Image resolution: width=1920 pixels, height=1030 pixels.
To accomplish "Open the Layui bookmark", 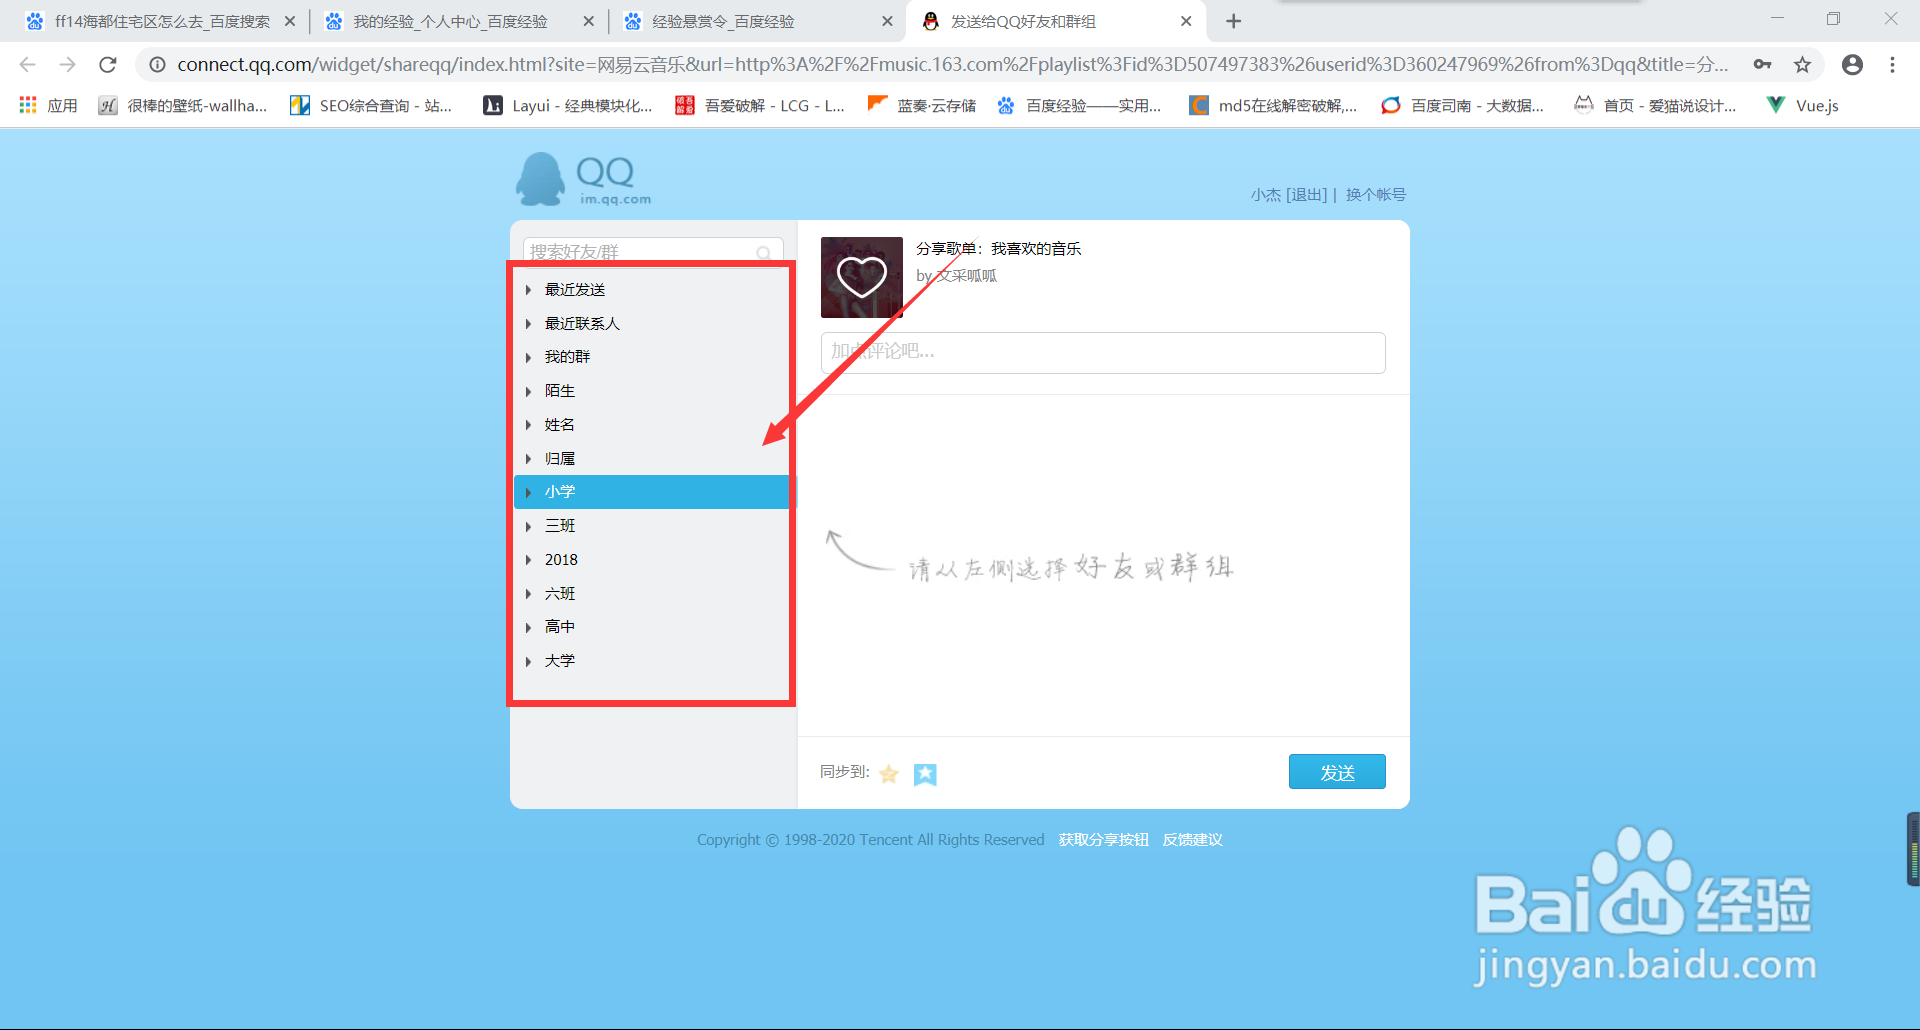I will pyautogui.click(x=568, y=105).
